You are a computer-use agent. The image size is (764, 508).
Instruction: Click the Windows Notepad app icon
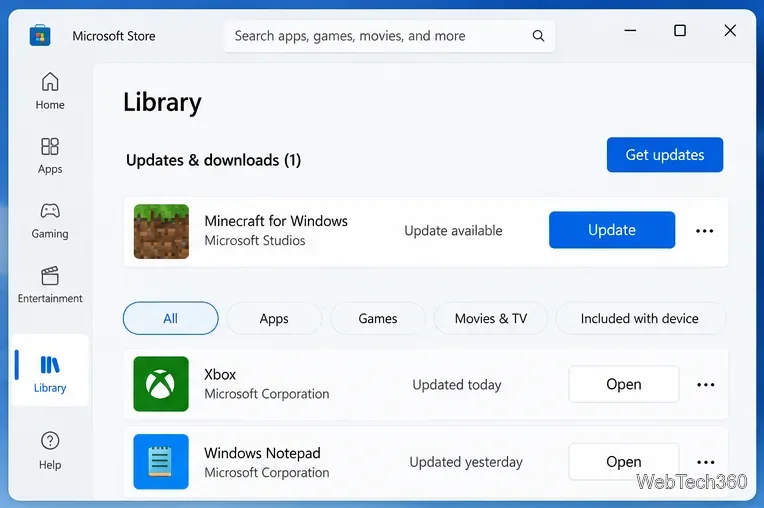tap(161, 462)
